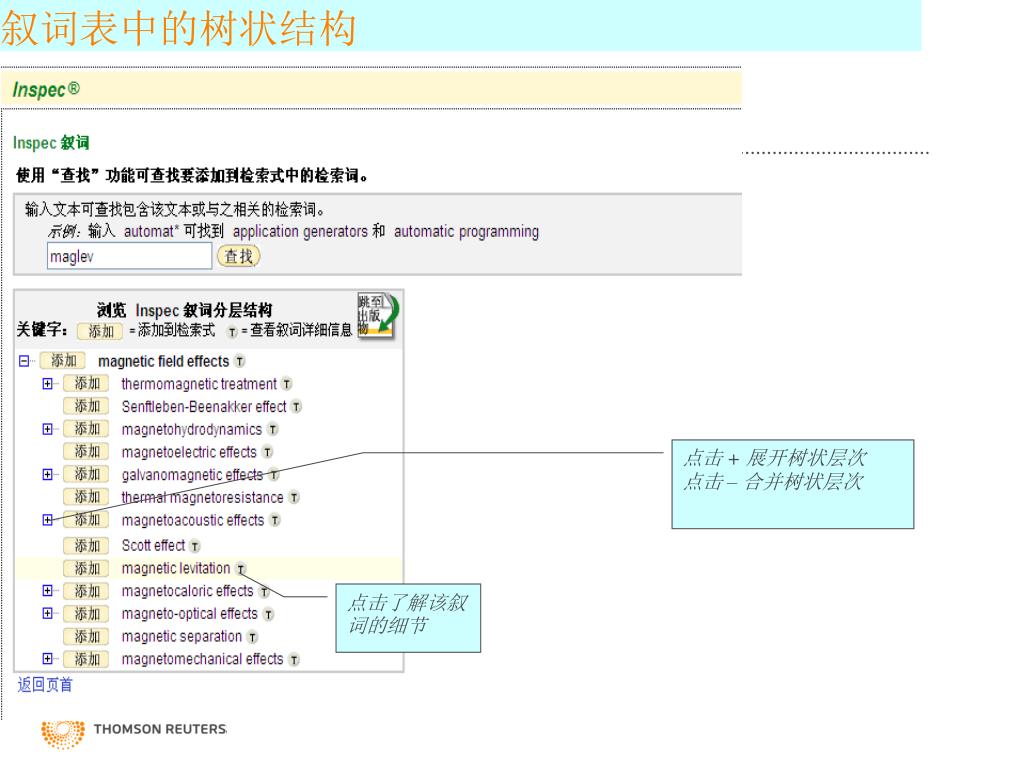Select the magnetic levitation term text
Image resolution: width=1024 pixels, height=768 pixels.
176,568
